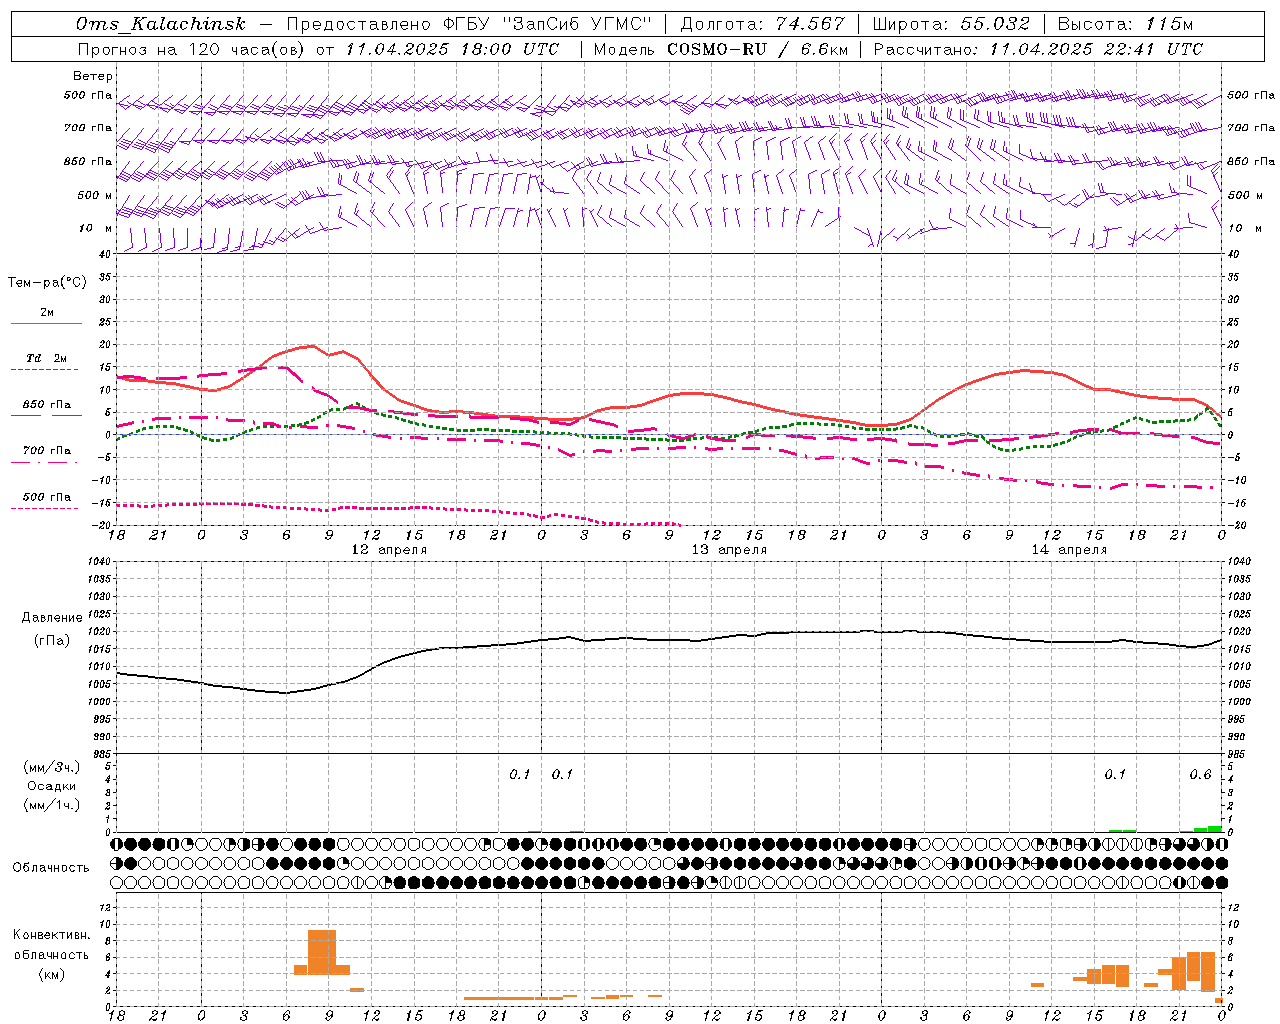The height and width of the screenshot is (1024, 1280).
Task: Select the longitude value Долгота: 74.567
Action: pyautogui.click(x=762, y=24)
